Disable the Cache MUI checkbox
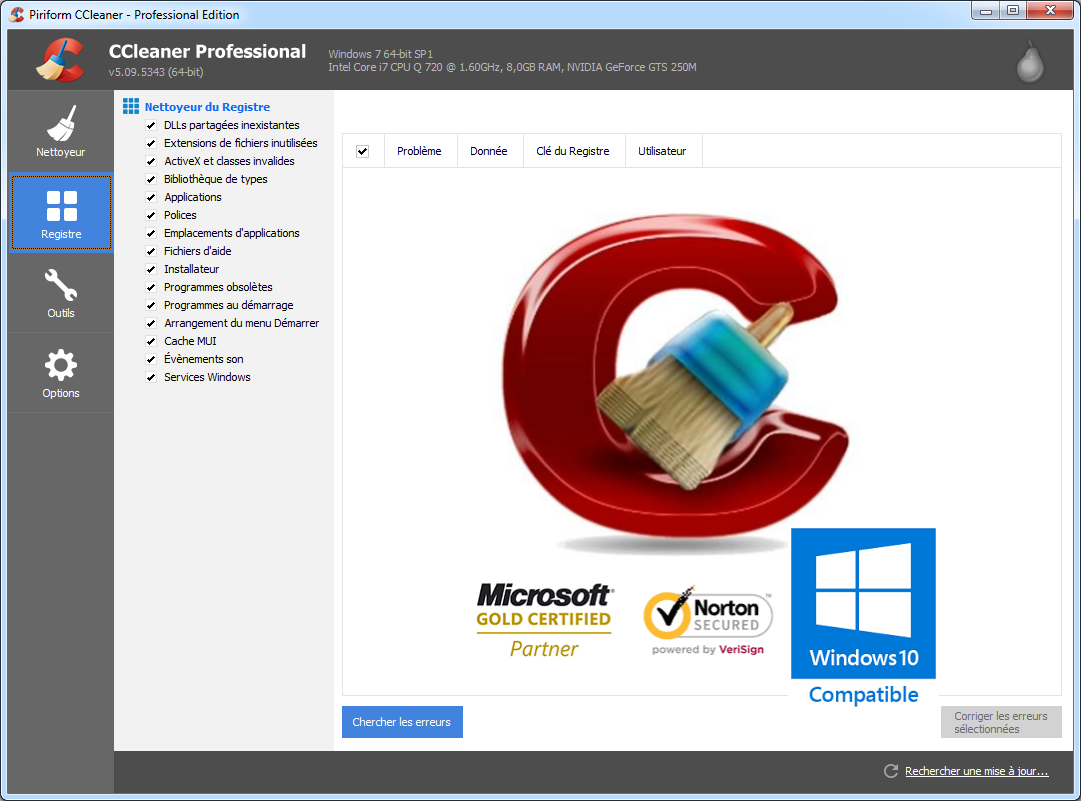This screenshot has width=1081, height=801. (x=151, y=341)
